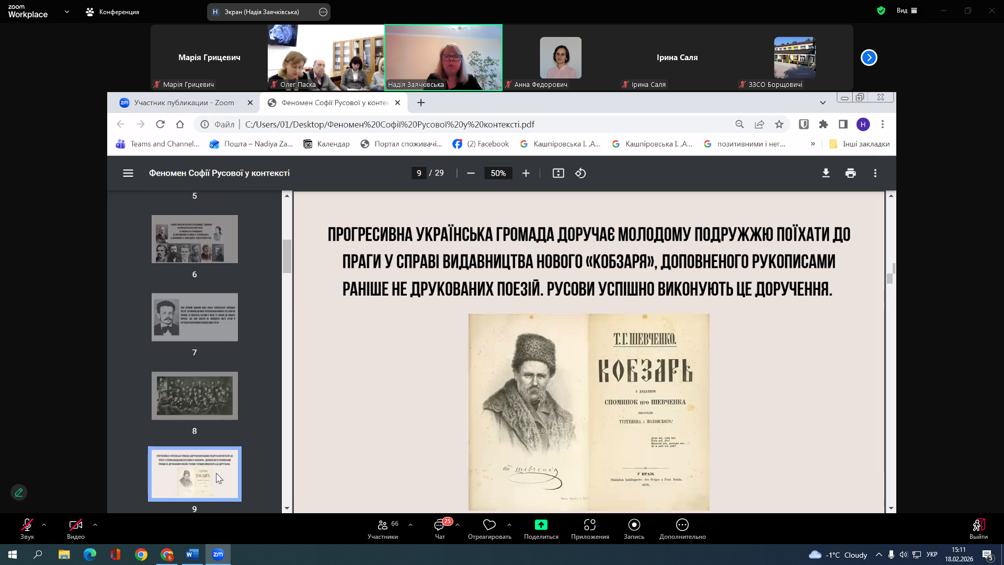Image resolution: width=1004 pixels, height=565 pixels.
Task: Print the PDF using printer icon
Action: 850,173
